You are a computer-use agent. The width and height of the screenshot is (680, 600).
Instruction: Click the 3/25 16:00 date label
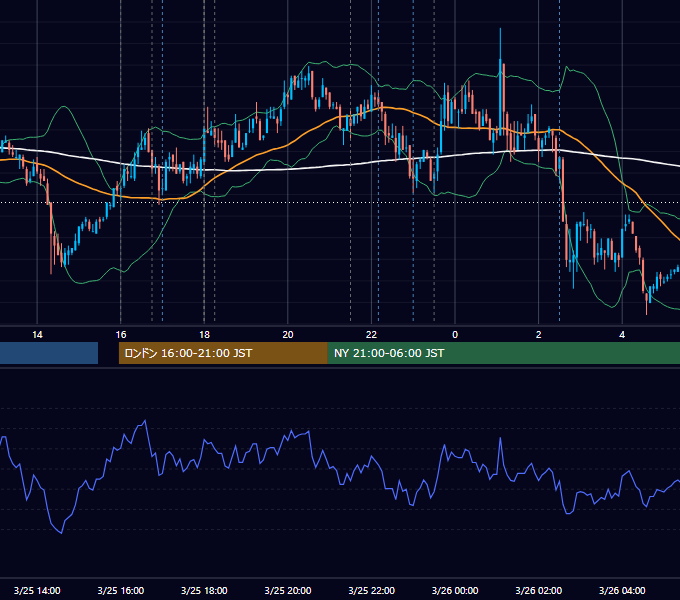[x=121, y=590]
